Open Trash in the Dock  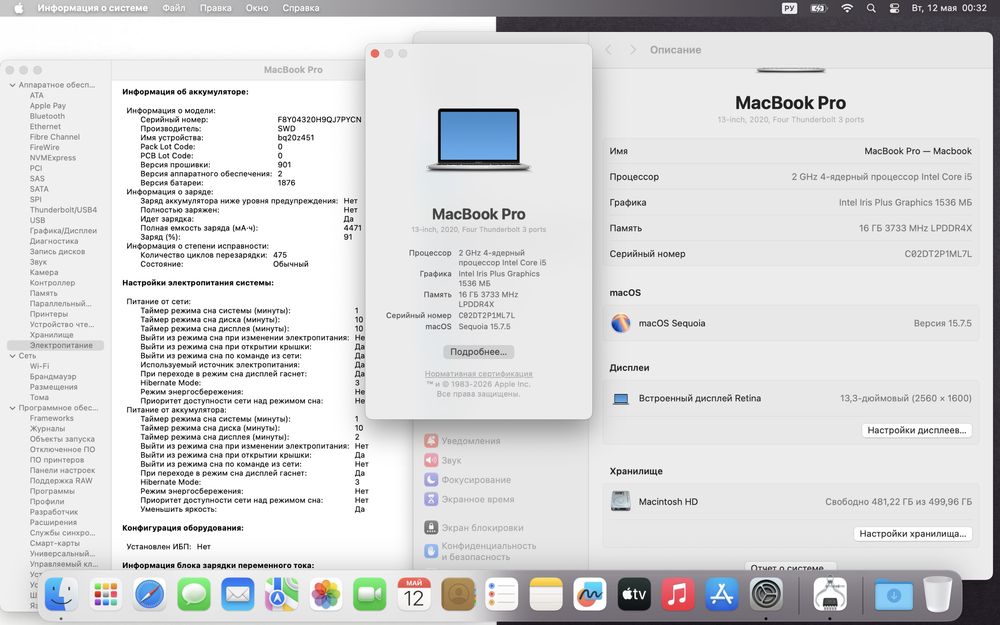(938, 594)
